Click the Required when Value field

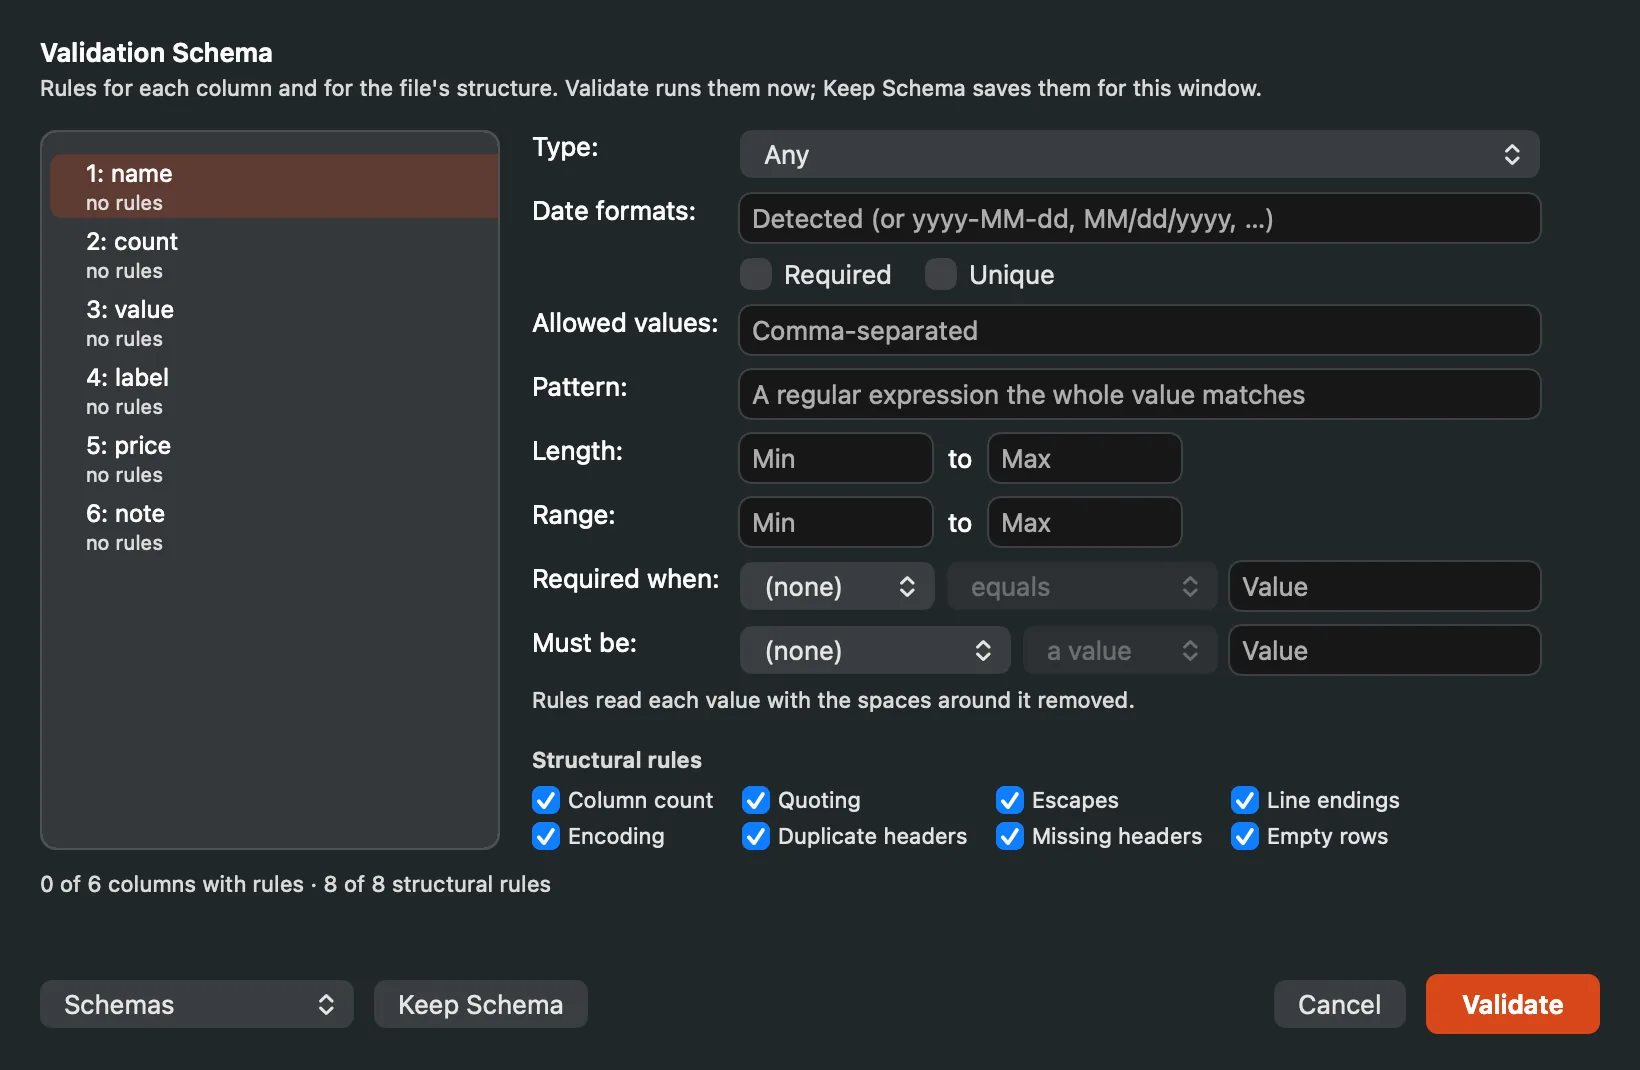1385,587
